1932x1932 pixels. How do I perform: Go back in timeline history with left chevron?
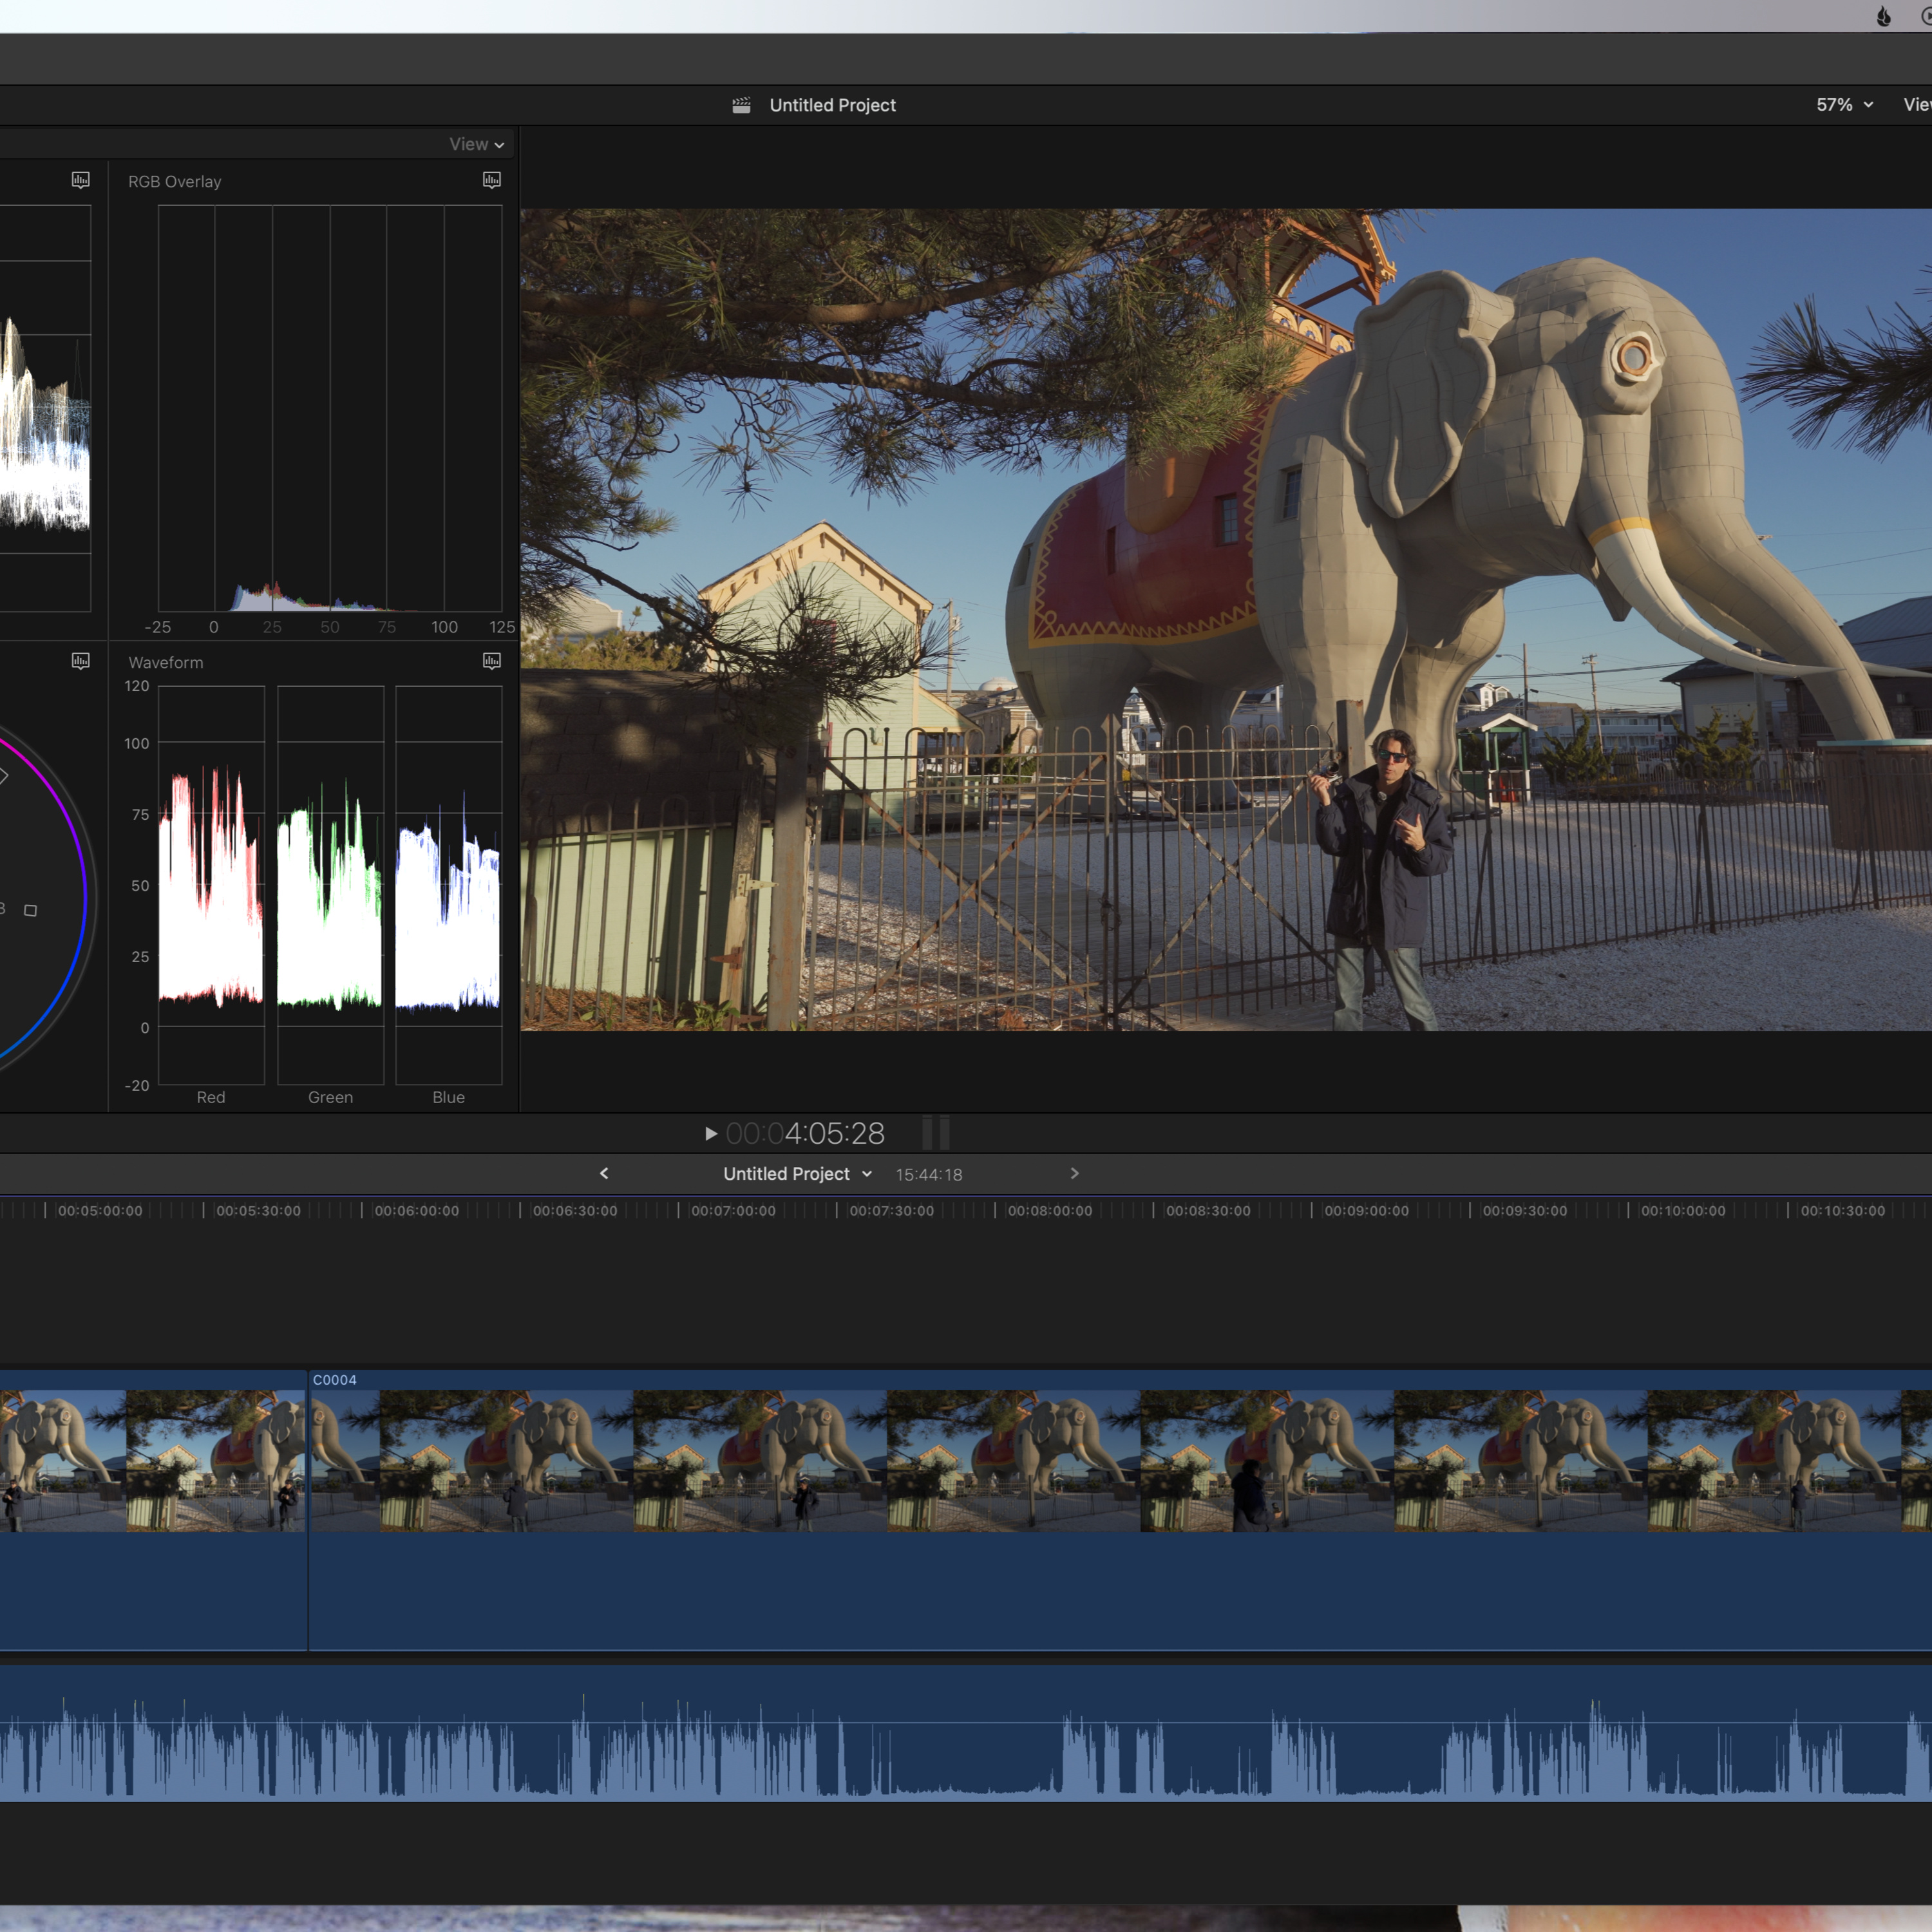604,1173
